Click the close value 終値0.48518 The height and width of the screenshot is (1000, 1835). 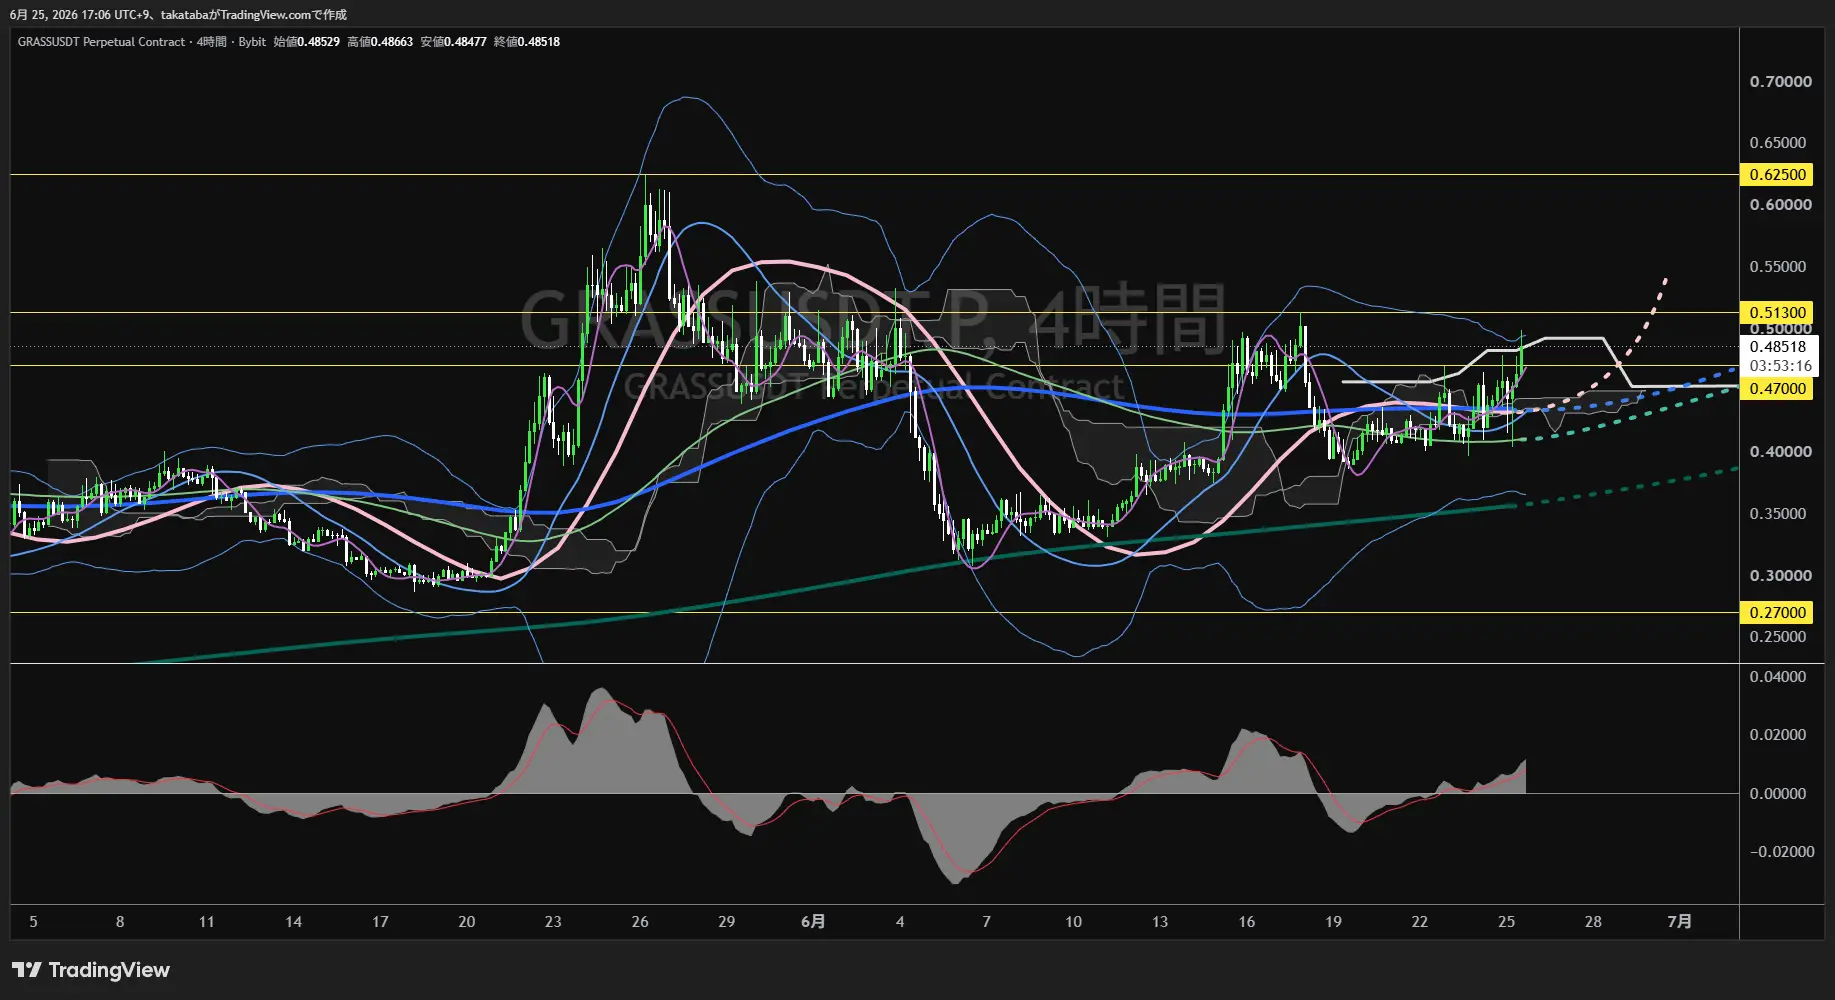pos(527,42)
